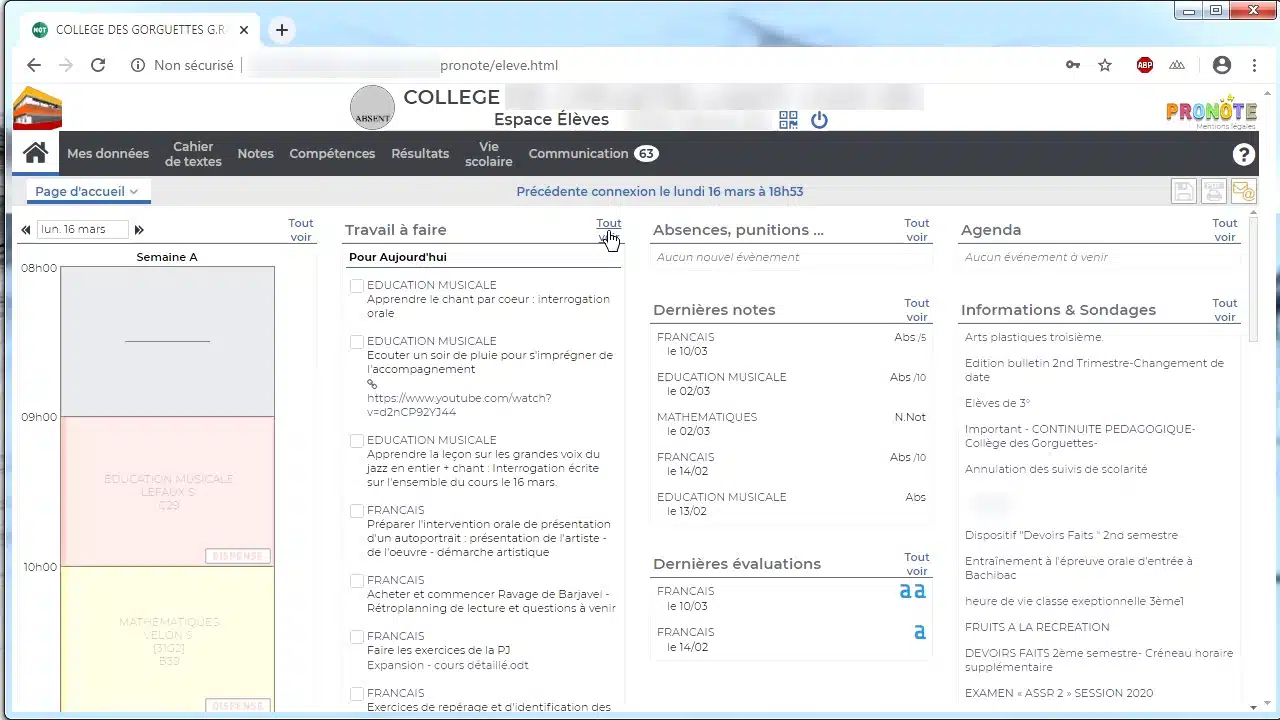Open the Chrome three-dot menu
The width and height of the screenshot is (1280, 720).
(x=1254, y=65)
